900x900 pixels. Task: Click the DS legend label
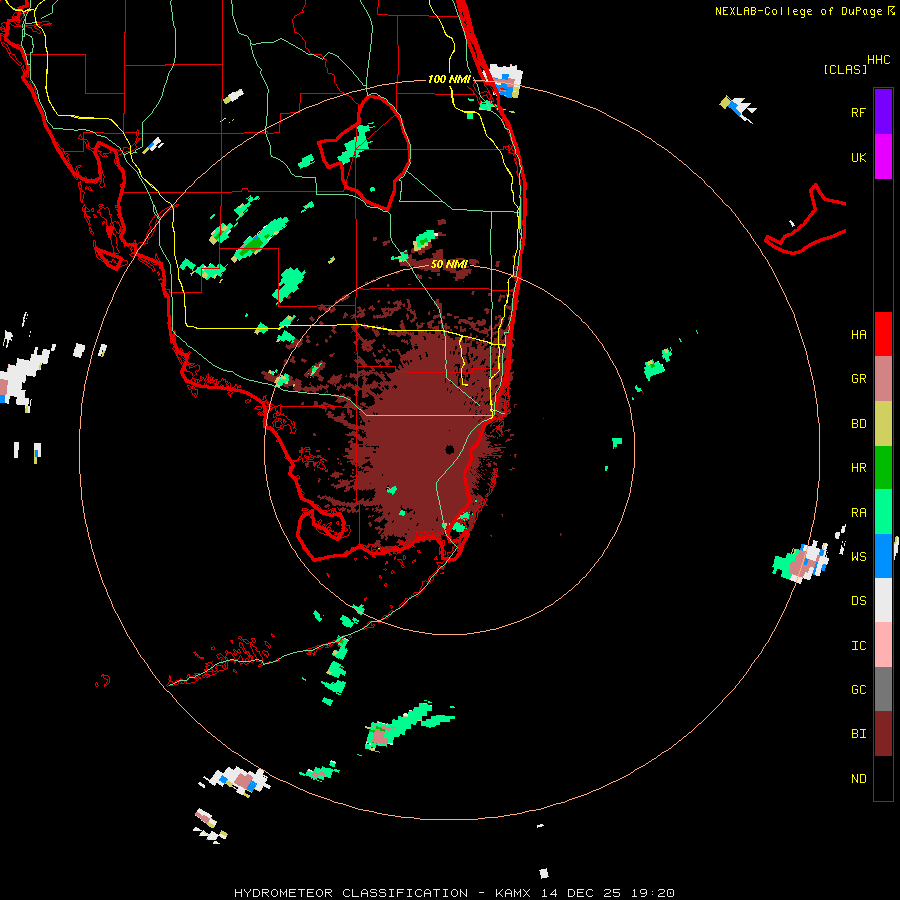[858, 601]
